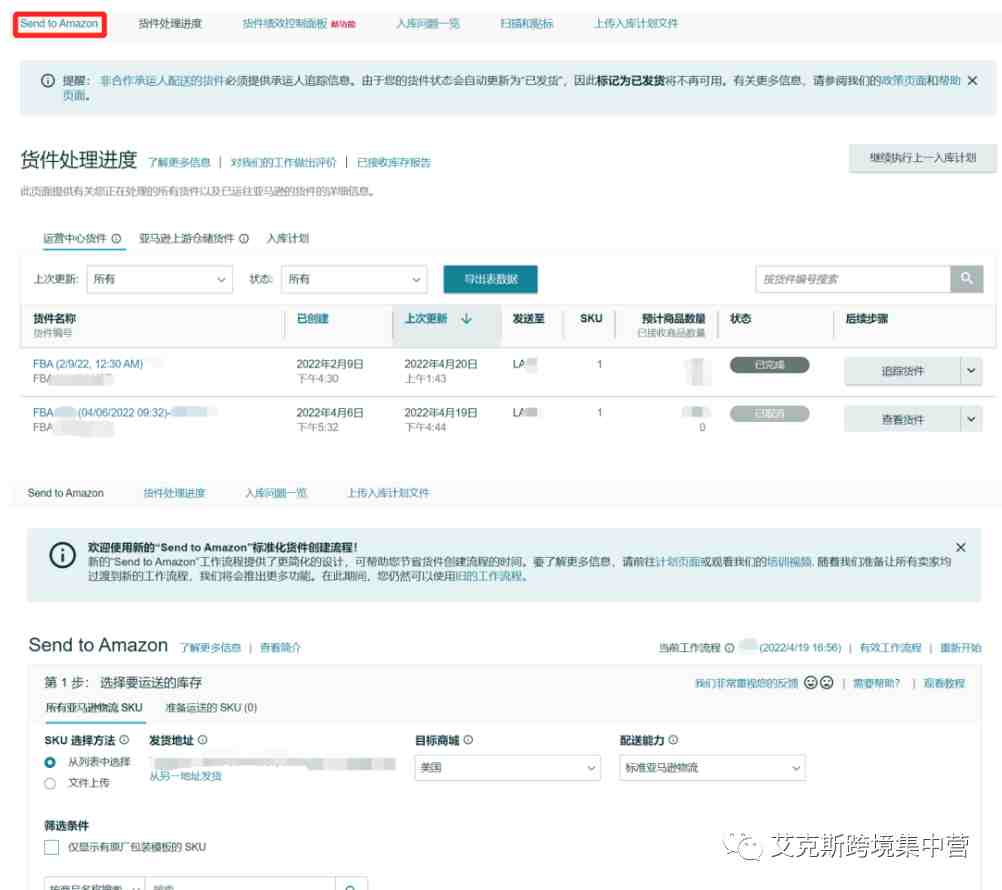This screenshot has height=890, width=1002.
Task: Sort by the 已创建 column header
Action: 312,318
